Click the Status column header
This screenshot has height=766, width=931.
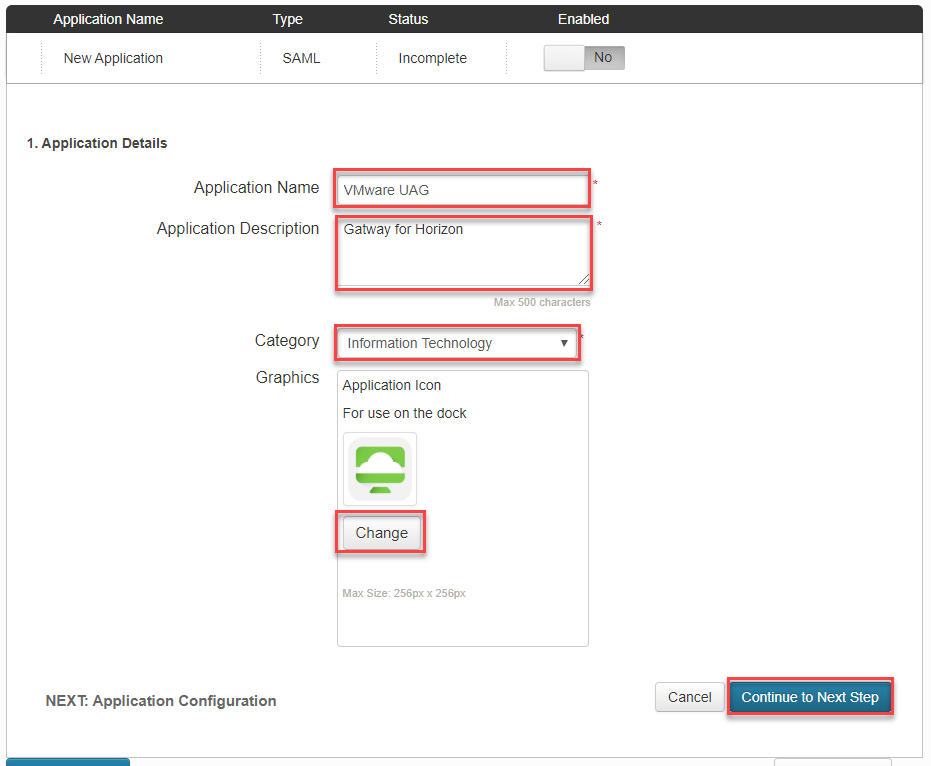point(408,19)
